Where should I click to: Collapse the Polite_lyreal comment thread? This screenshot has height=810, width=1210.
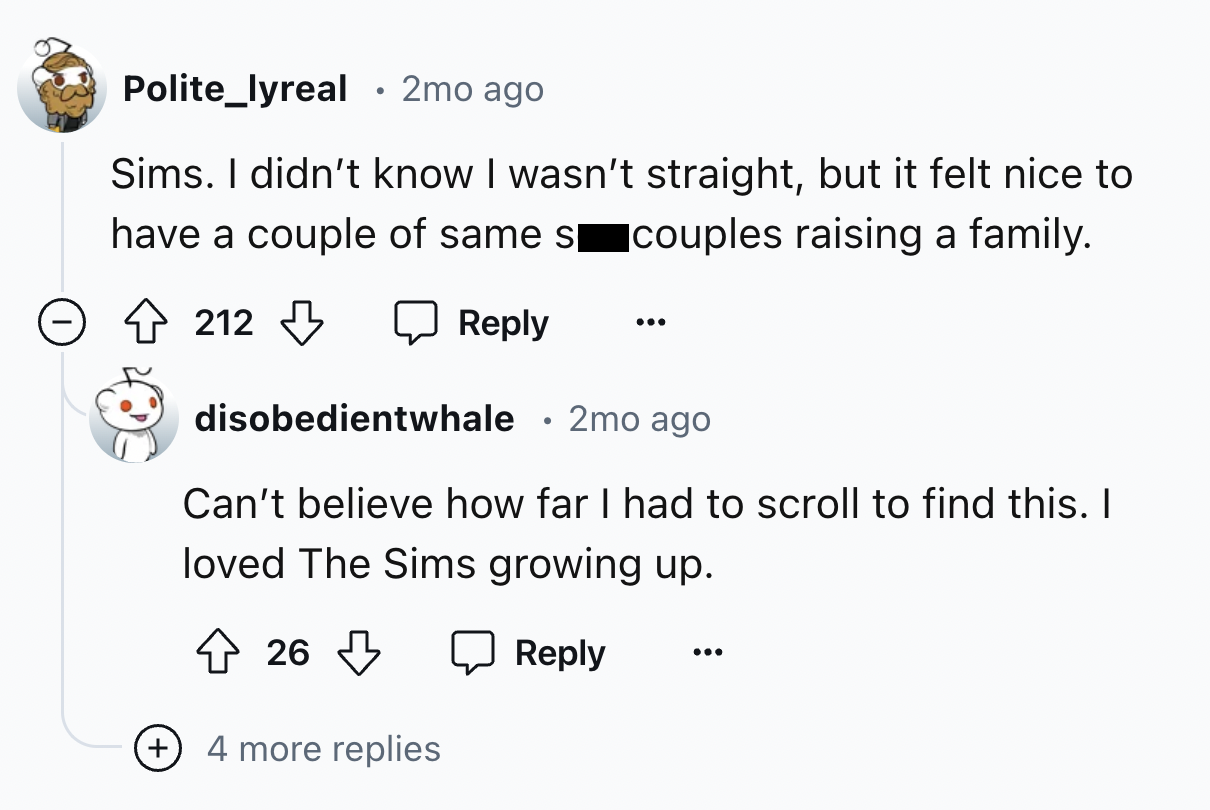pos(62,324)
